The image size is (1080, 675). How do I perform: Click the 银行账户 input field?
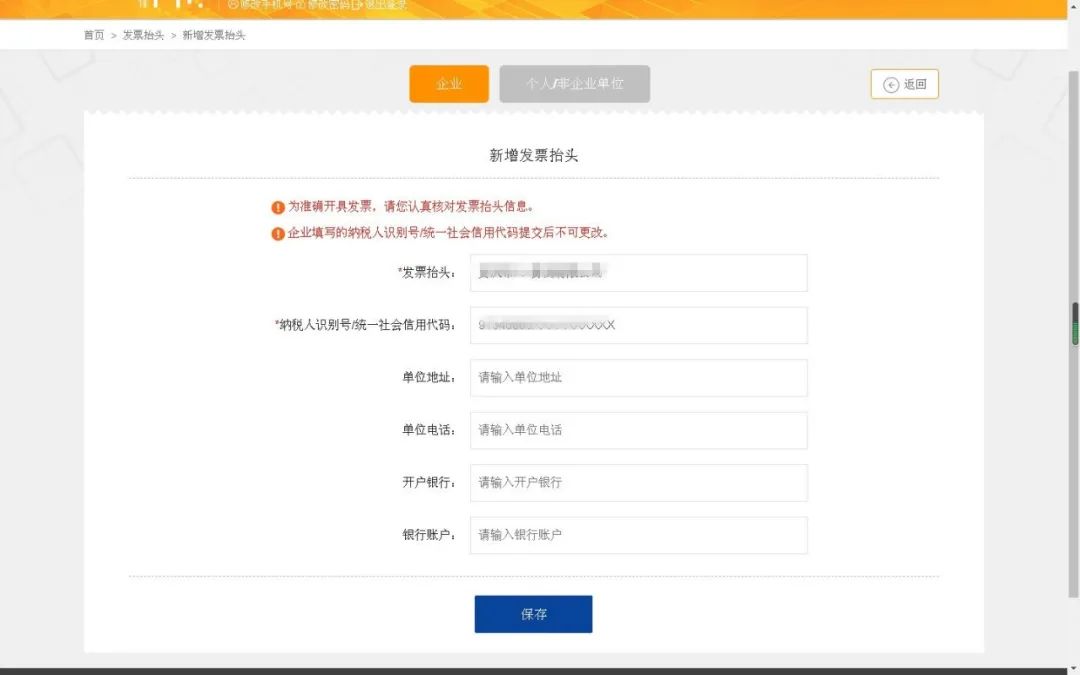(x=638, y=535)
